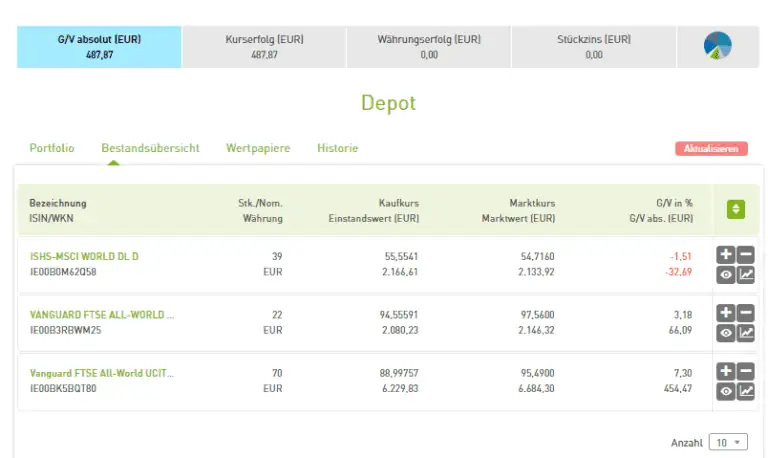
Task: Click the Stk./Nom. column header
Action: coord(261,203)
